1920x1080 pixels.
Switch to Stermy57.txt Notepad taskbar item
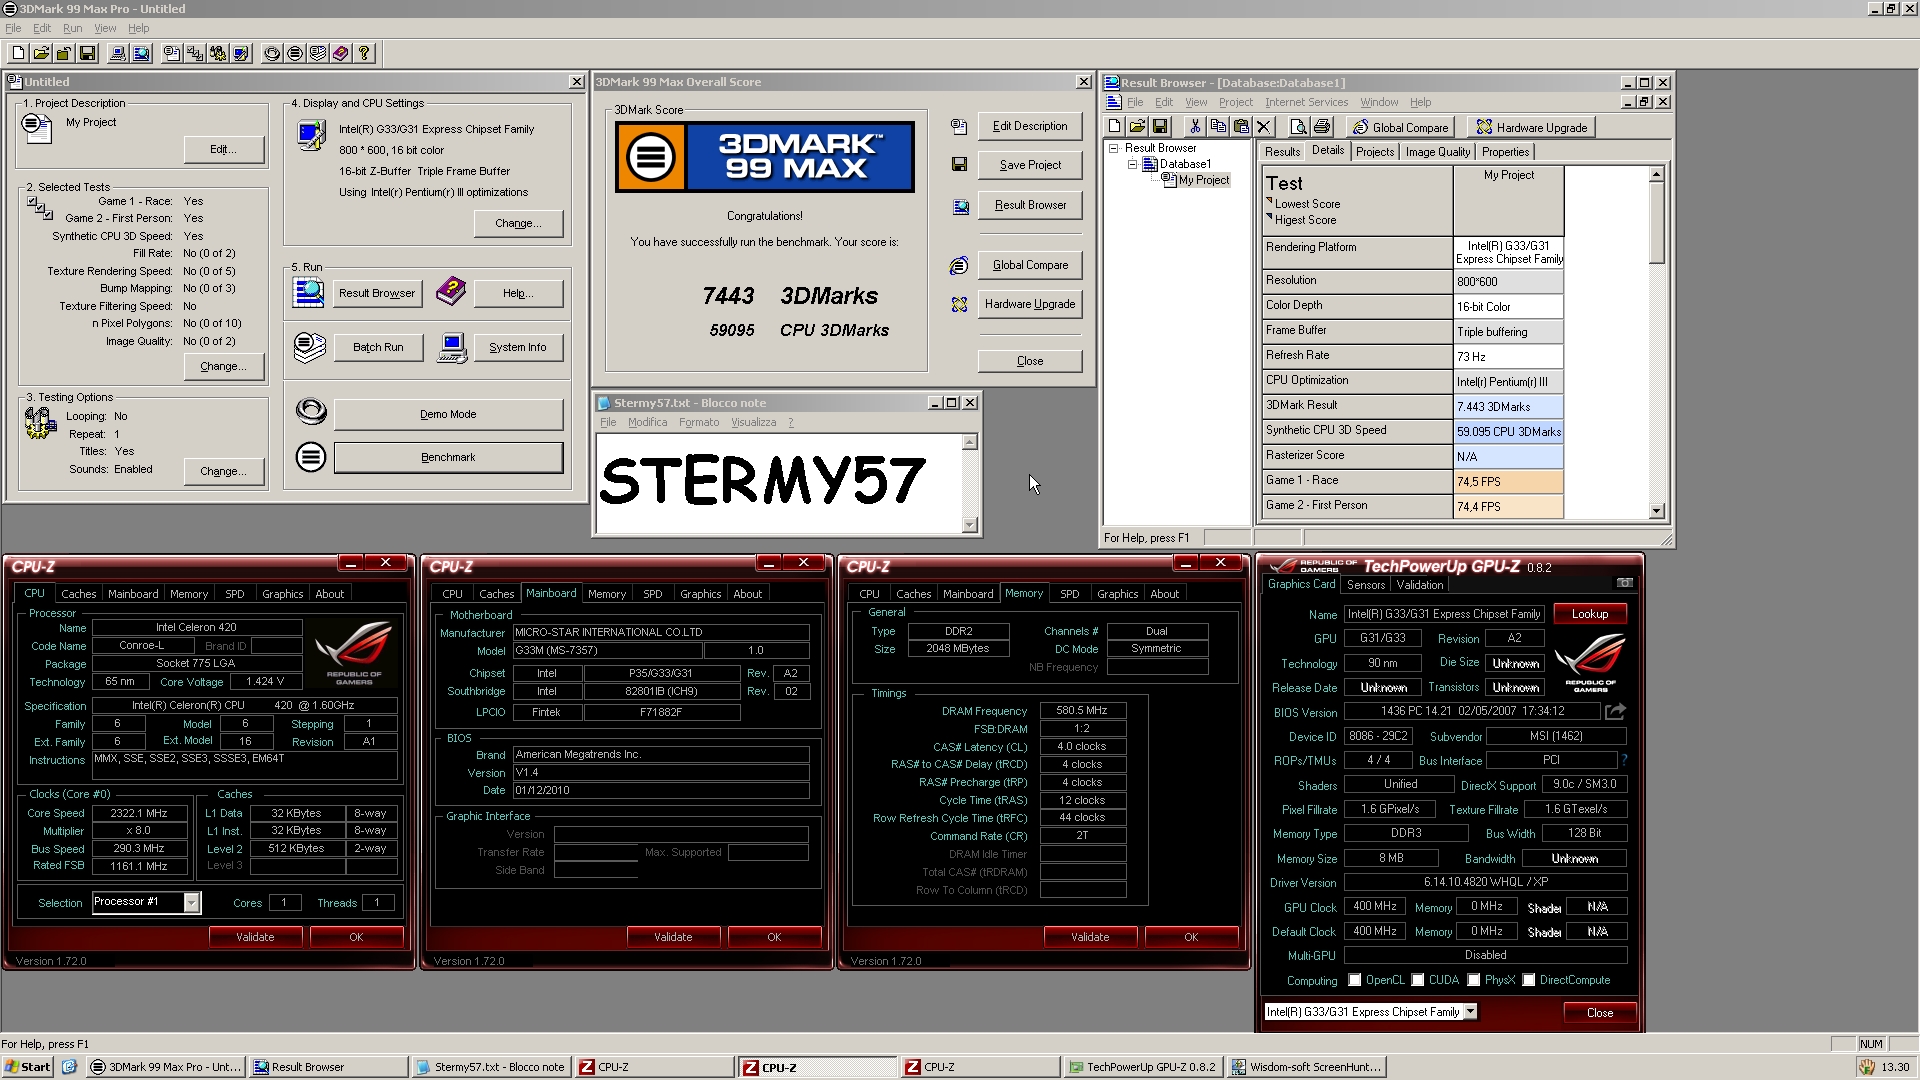pyautogui.click(x=490, y=1067)
